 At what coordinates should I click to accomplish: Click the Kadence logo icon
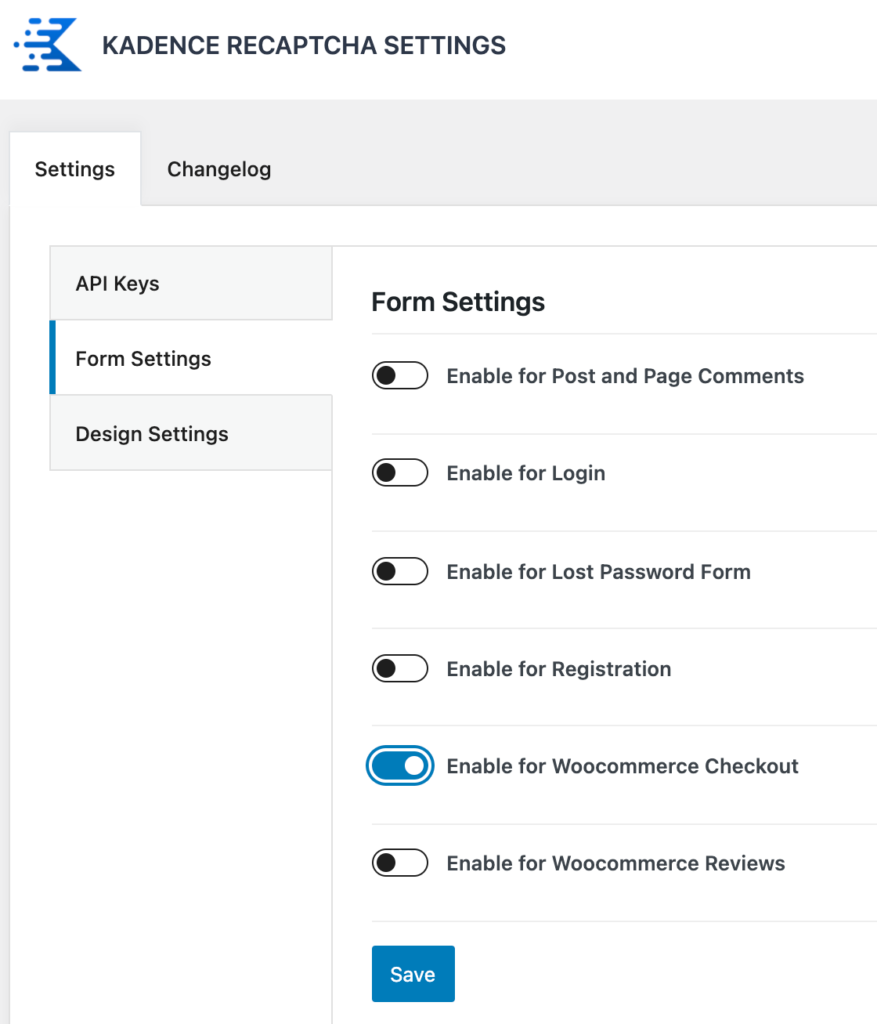pos(48,45)
